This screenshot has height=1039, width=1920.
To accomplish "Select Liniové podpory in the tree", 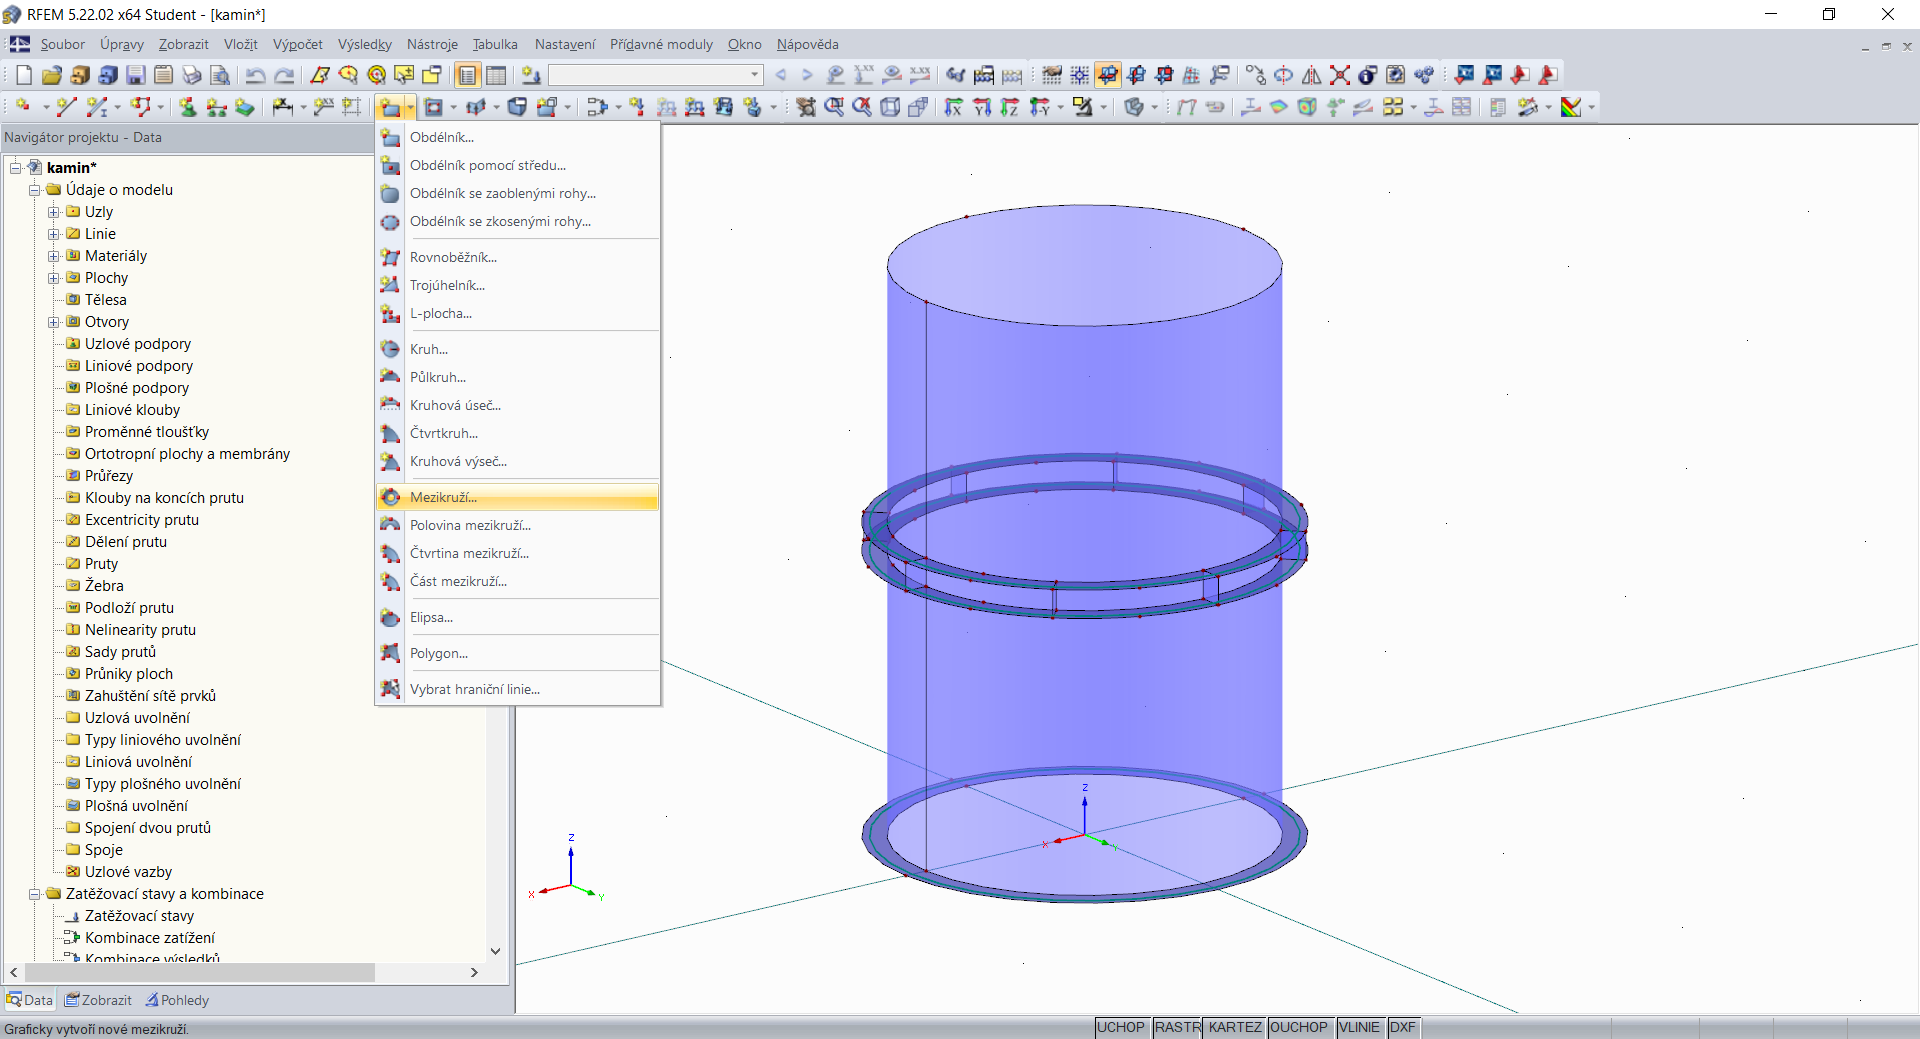I will 139,366.
